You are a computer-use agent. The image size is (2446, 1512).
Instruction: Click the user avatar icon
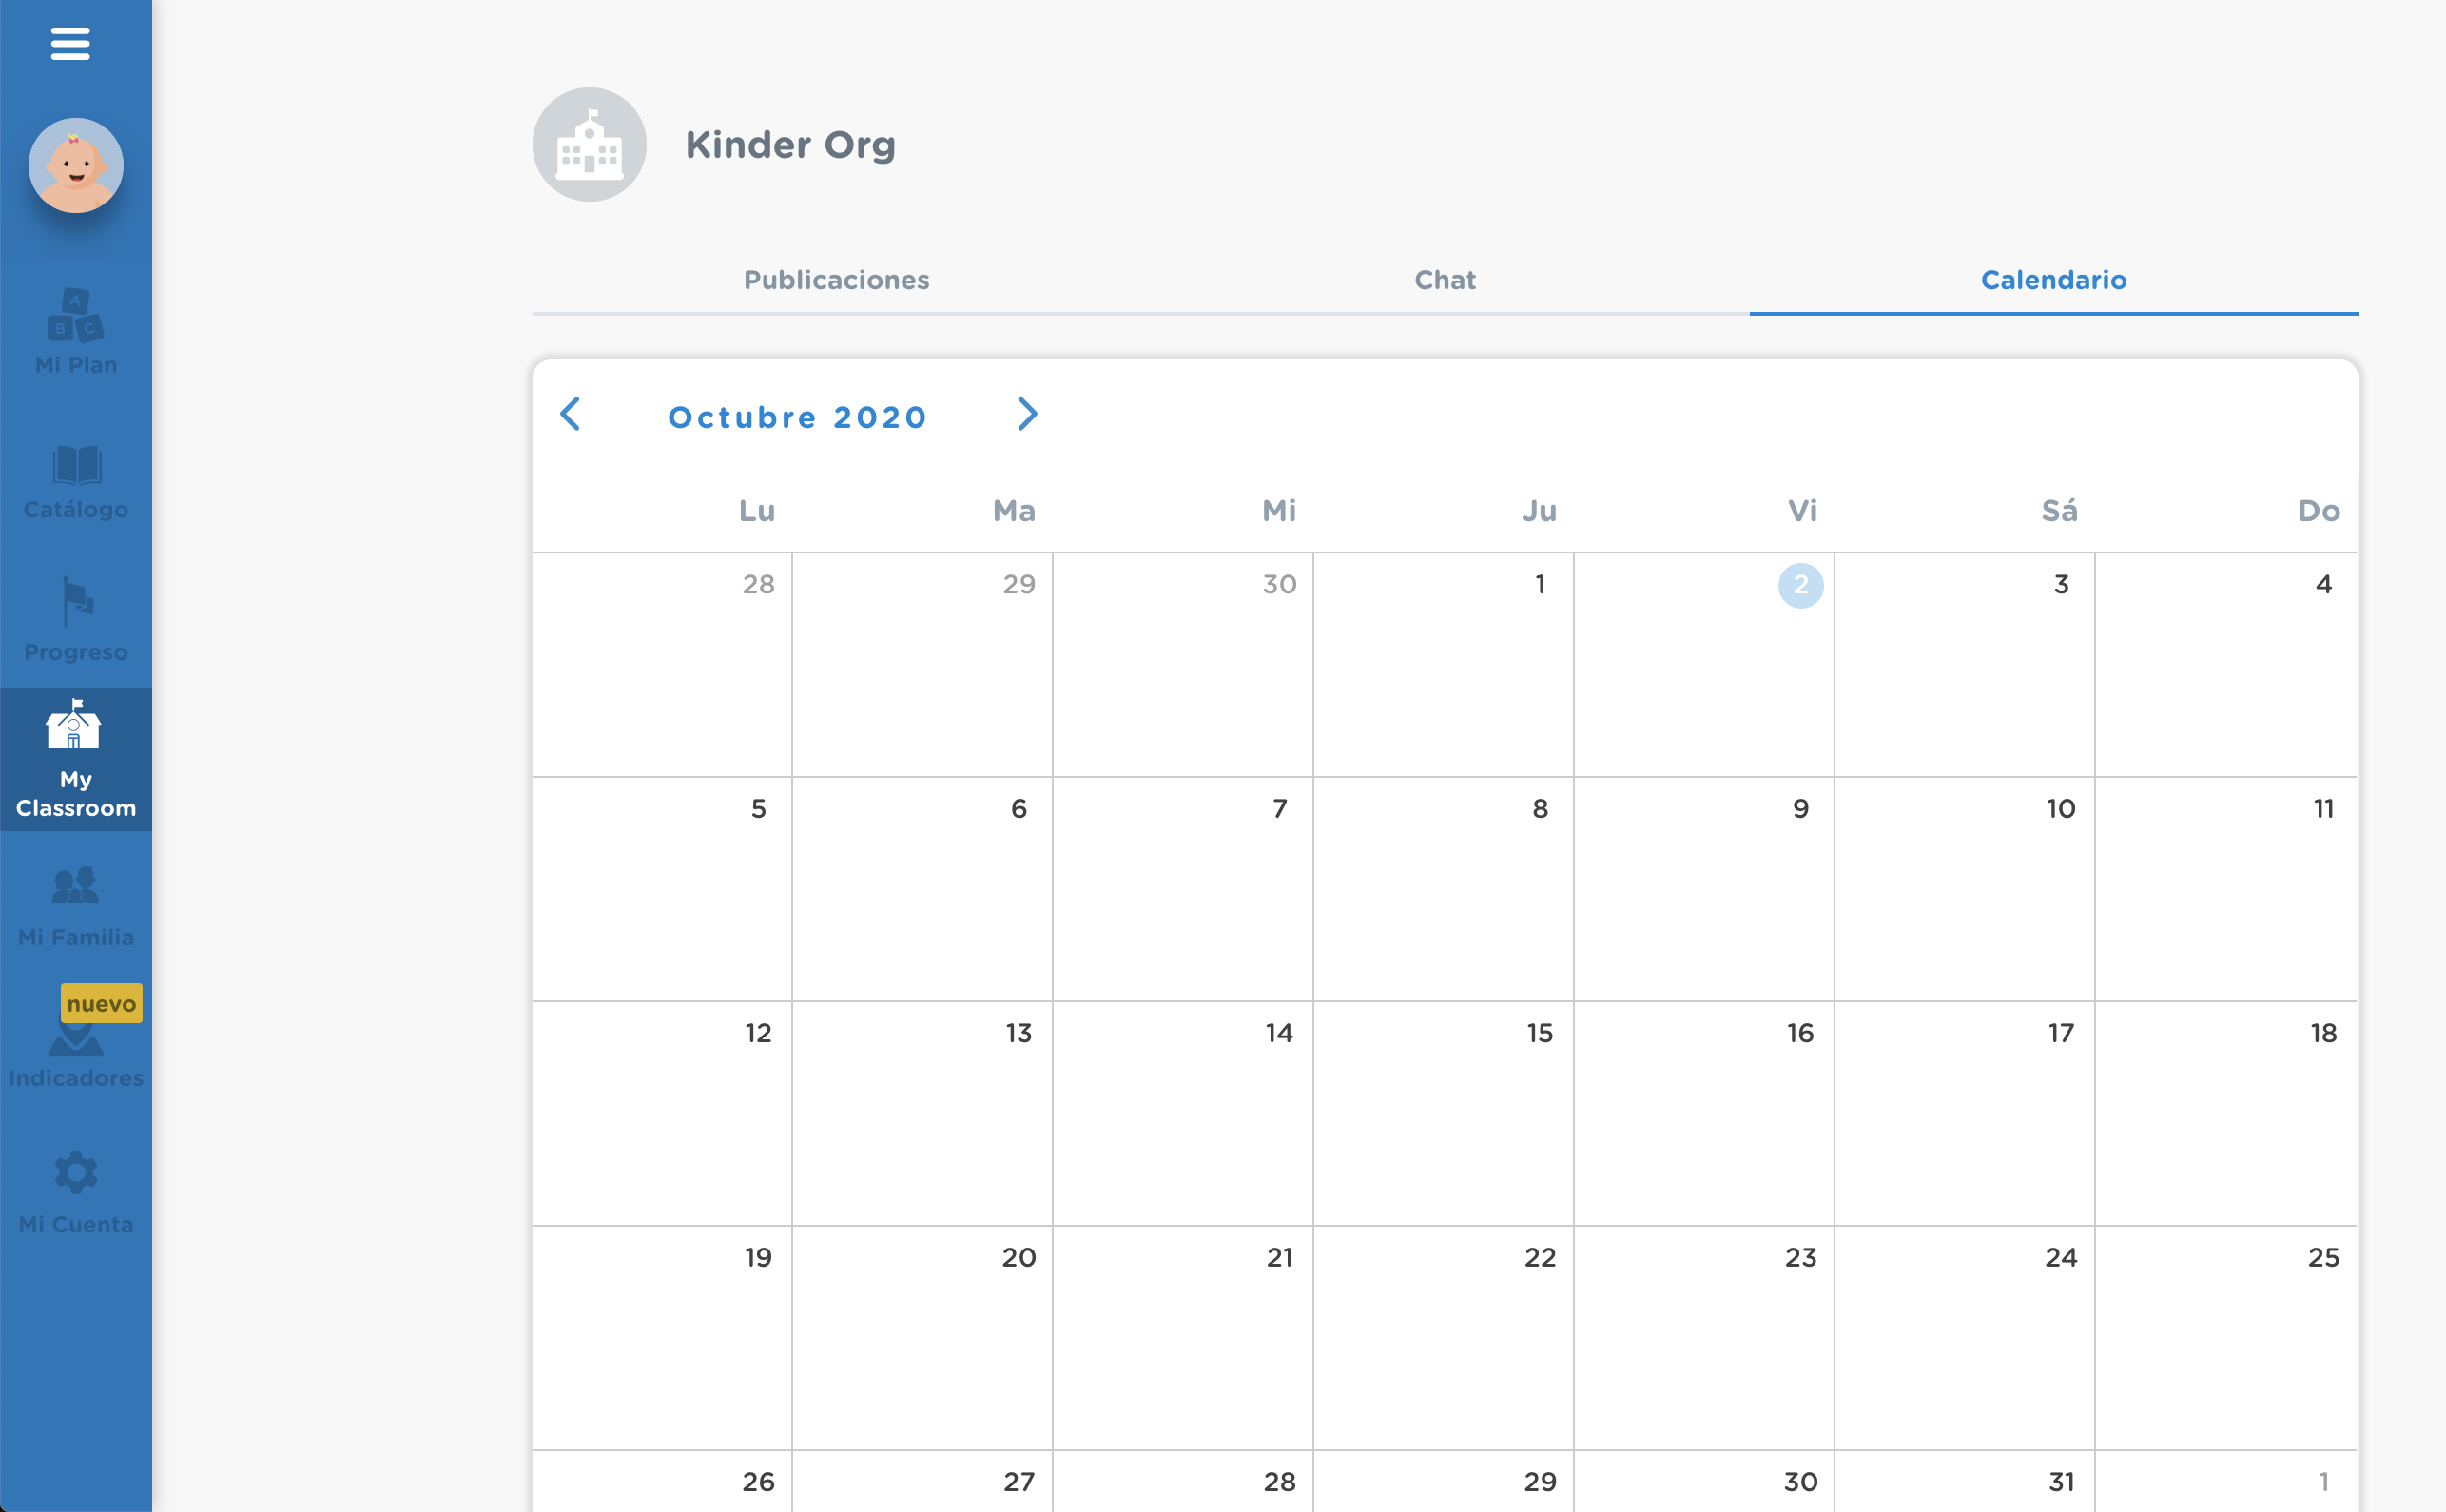click(x=77, y=166)
